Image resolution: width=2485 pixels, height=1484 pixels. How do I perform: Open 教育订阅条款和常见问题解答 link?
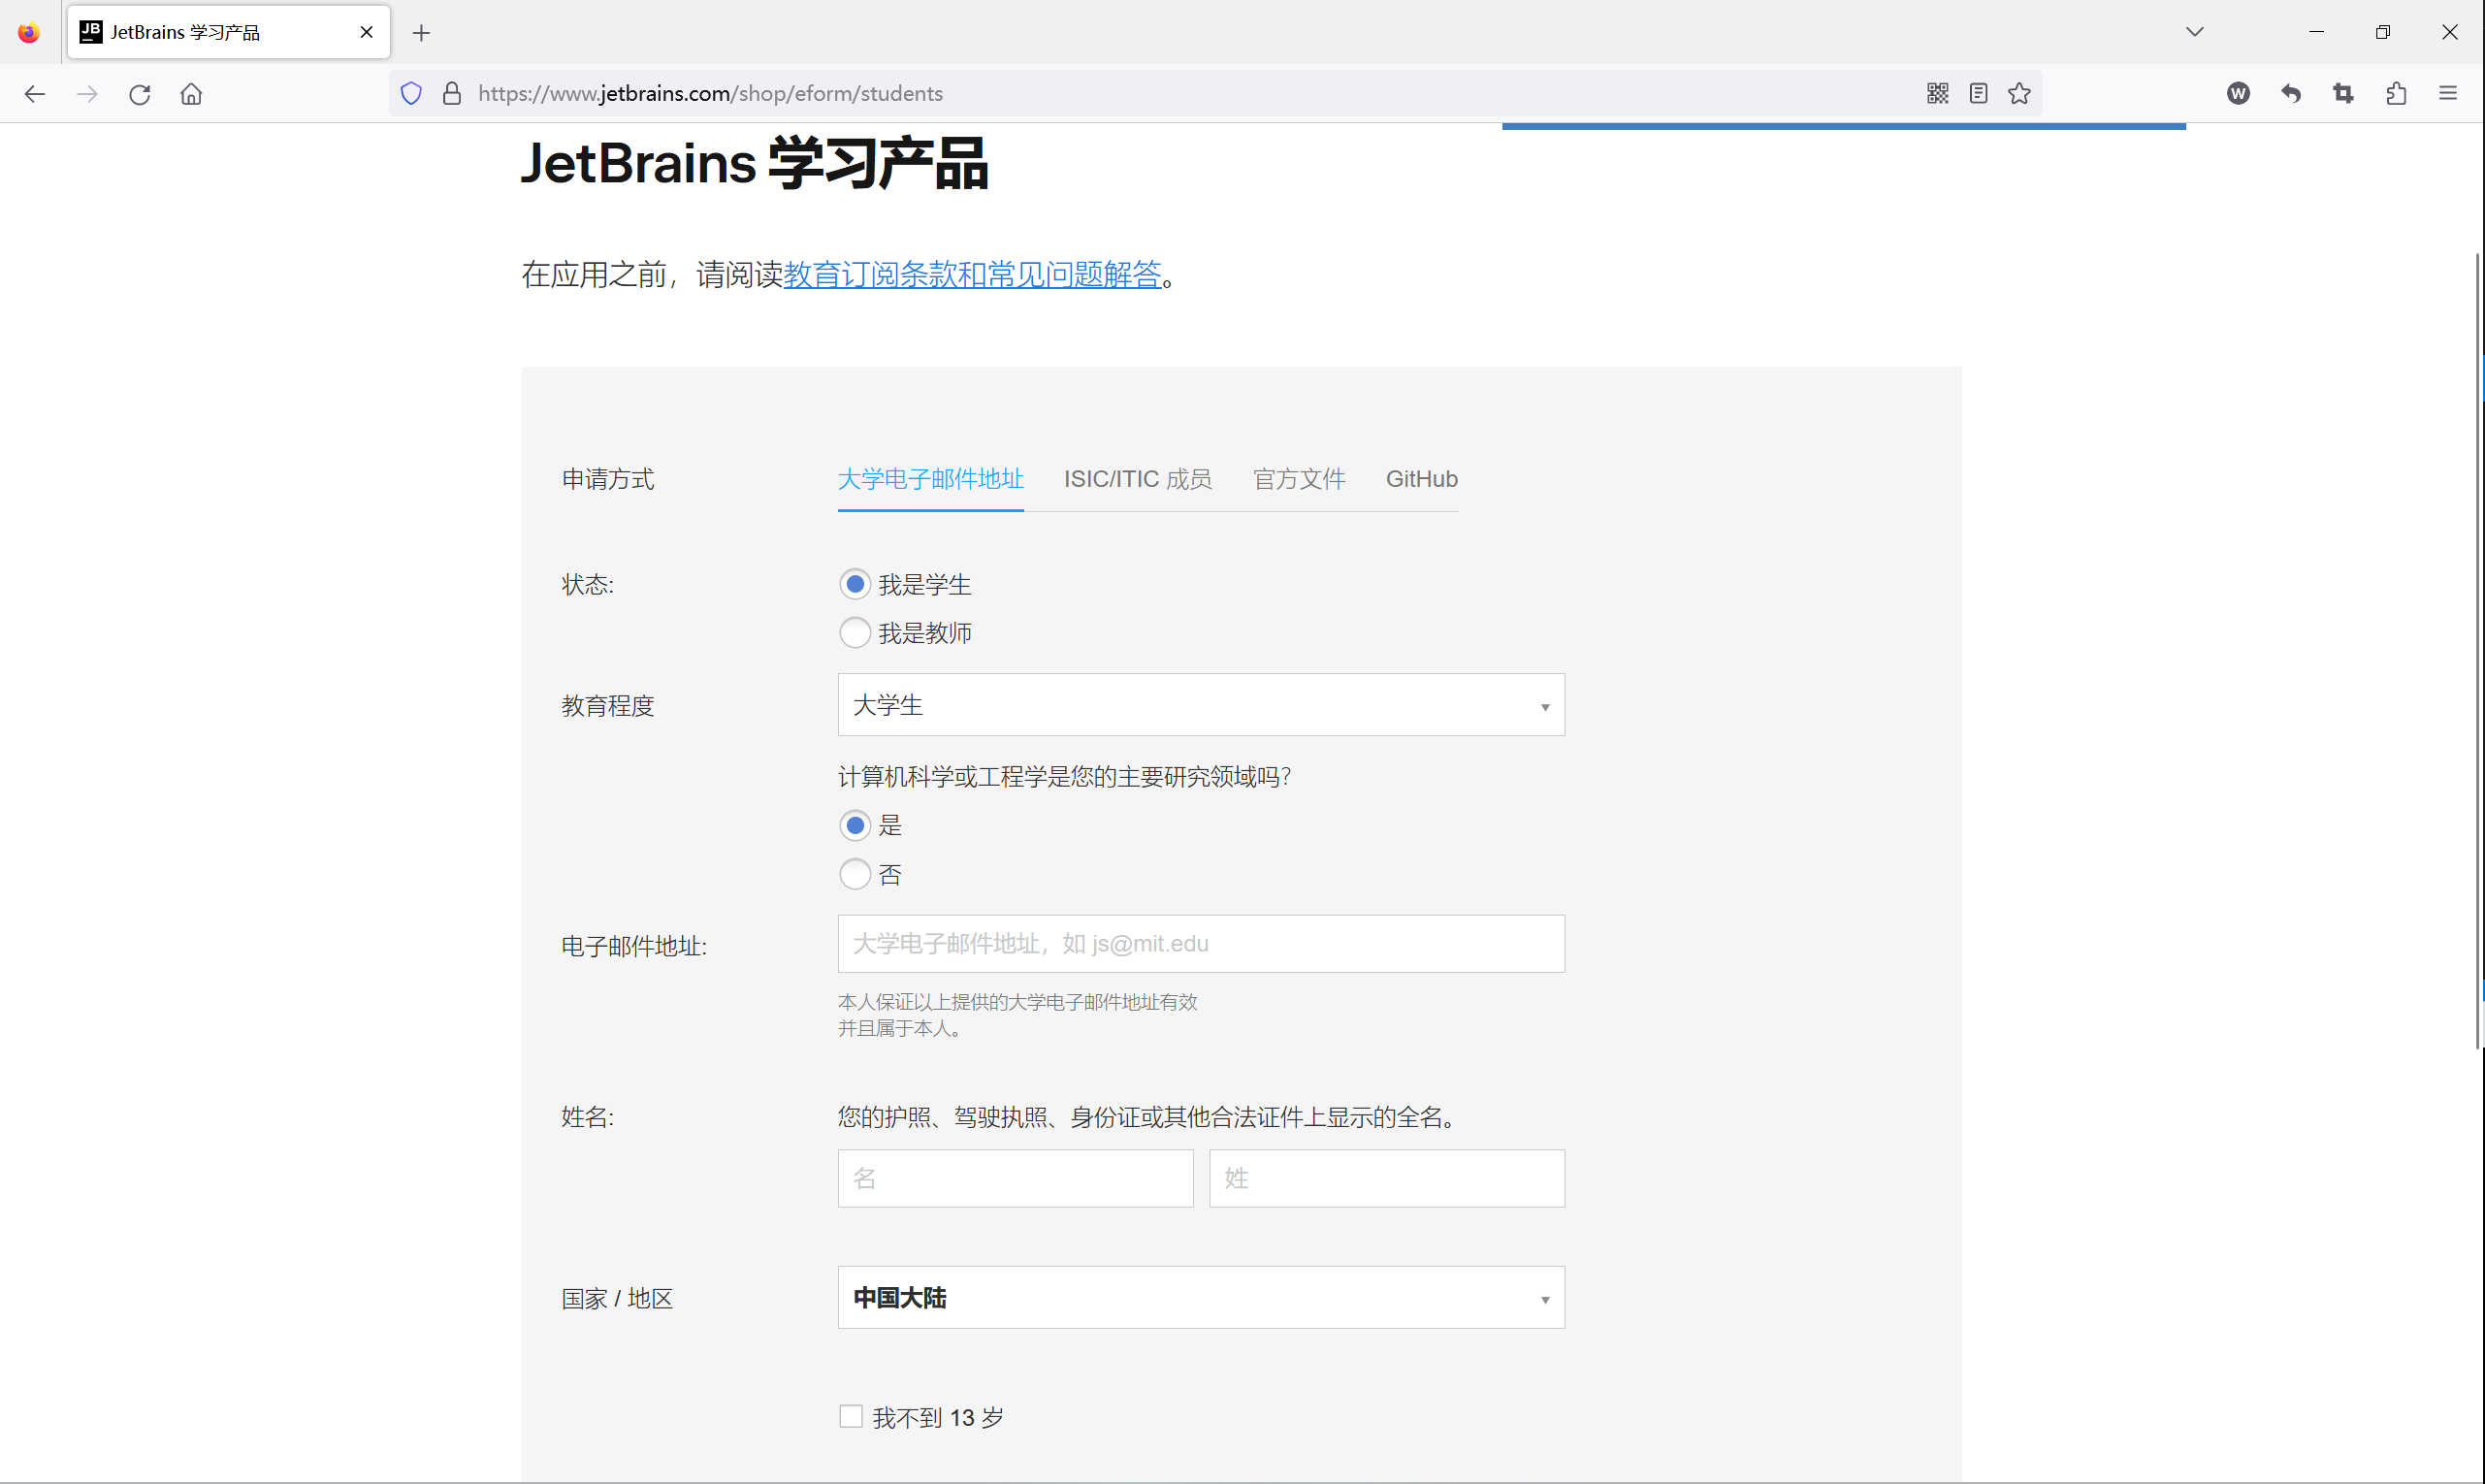[972, 274]
